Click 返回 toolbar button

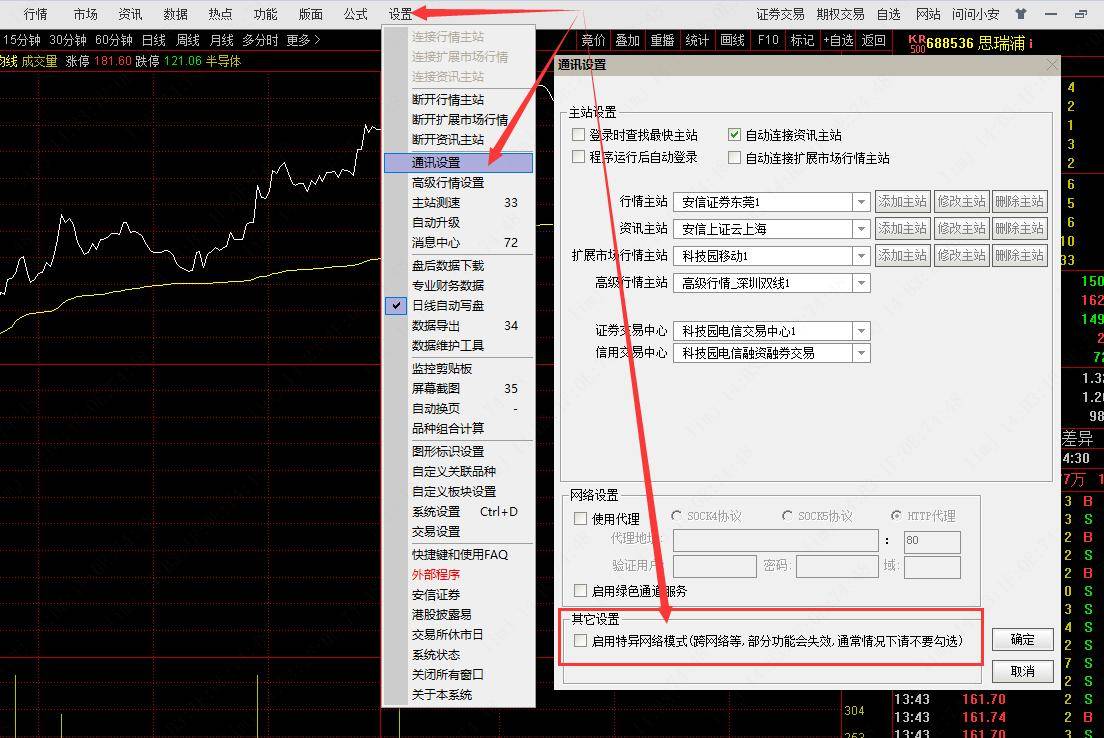point(874,40)
